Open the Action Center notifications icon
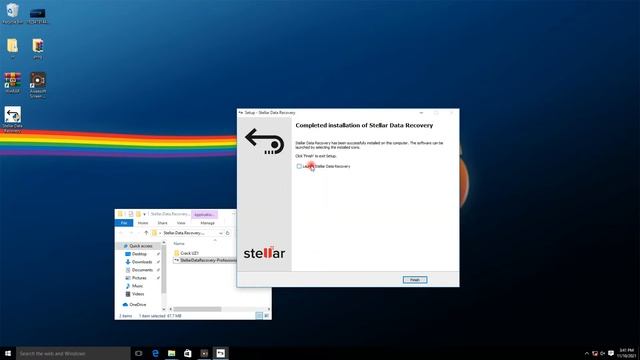This screenshot has height=360, width=640. point(611,353)
